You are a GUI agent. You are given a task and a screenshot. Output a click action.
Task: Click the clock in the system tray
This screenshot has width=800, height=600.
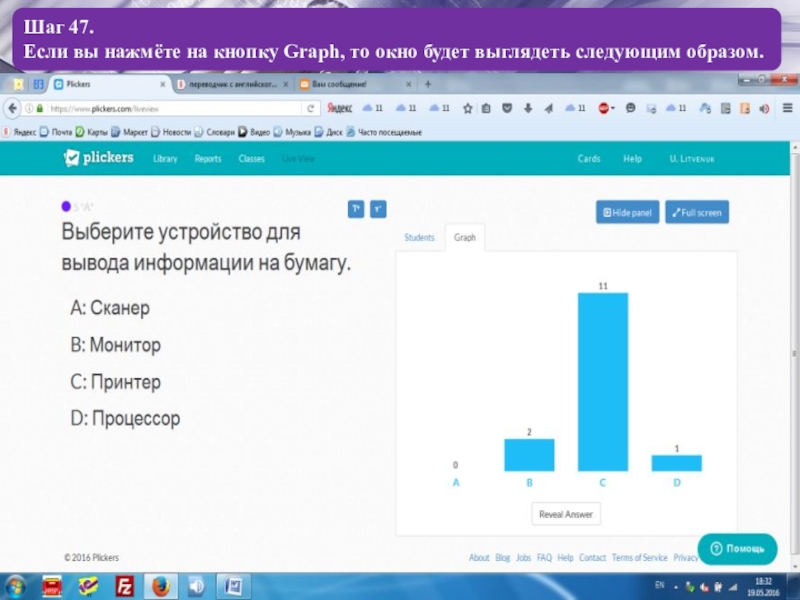(763, 587)
